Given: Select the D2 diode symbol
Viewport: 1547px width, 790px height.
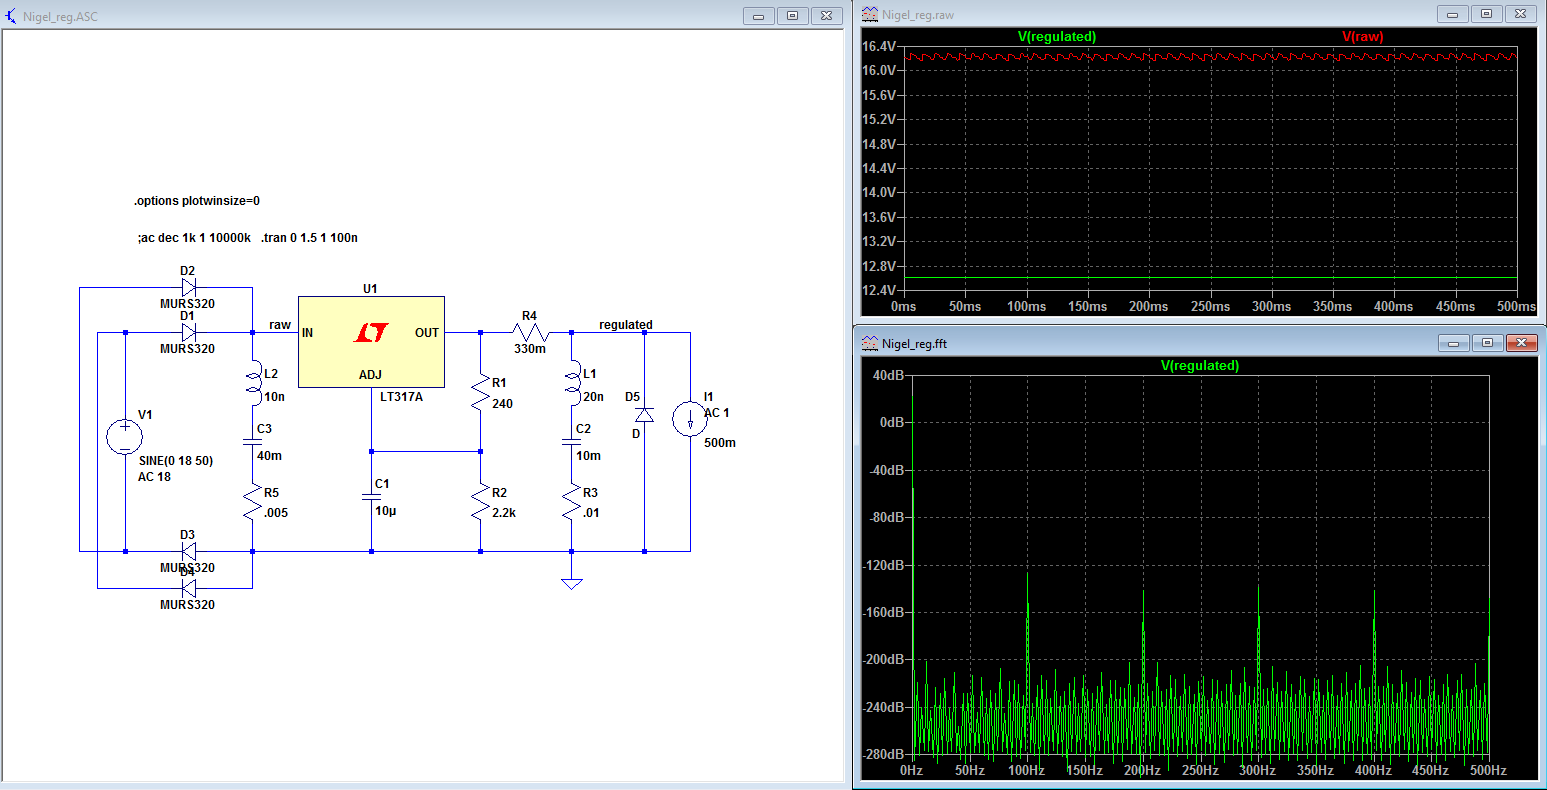Looking at the screenshot, I should tap(187, 287).
